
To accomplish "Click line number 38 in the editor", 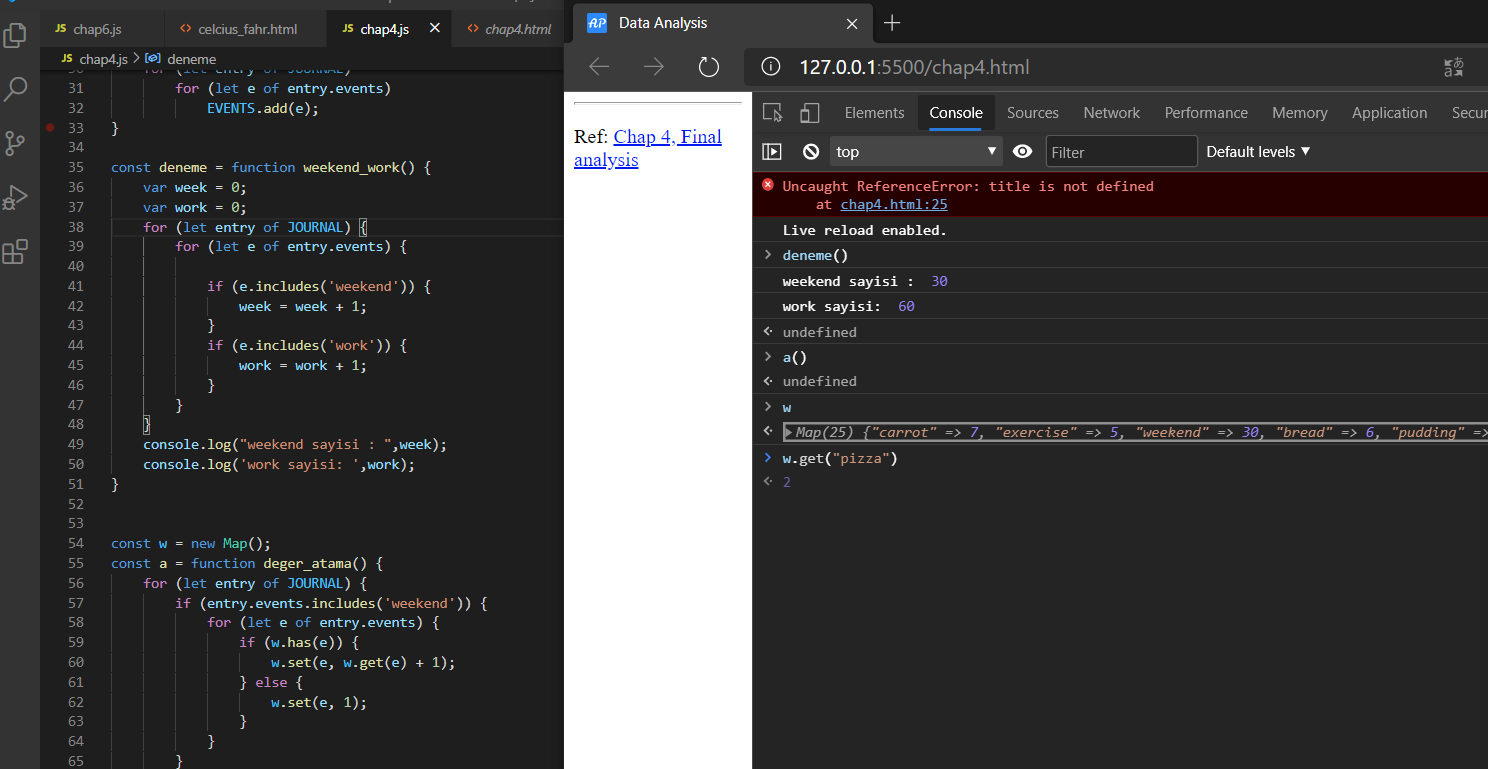I will (76, 227).
